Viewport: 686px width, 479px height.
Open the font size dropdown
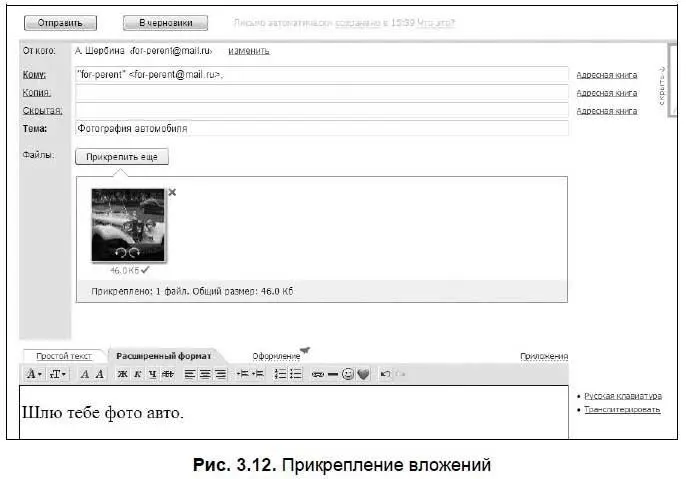pyautogui.click(x=59, y=374)
